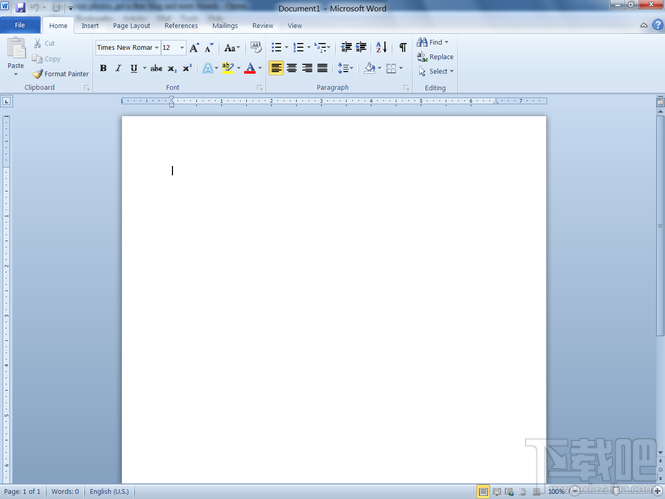Expand the Paste options arrow
This screenshot has height=499, width=665.
pos(16,74)
